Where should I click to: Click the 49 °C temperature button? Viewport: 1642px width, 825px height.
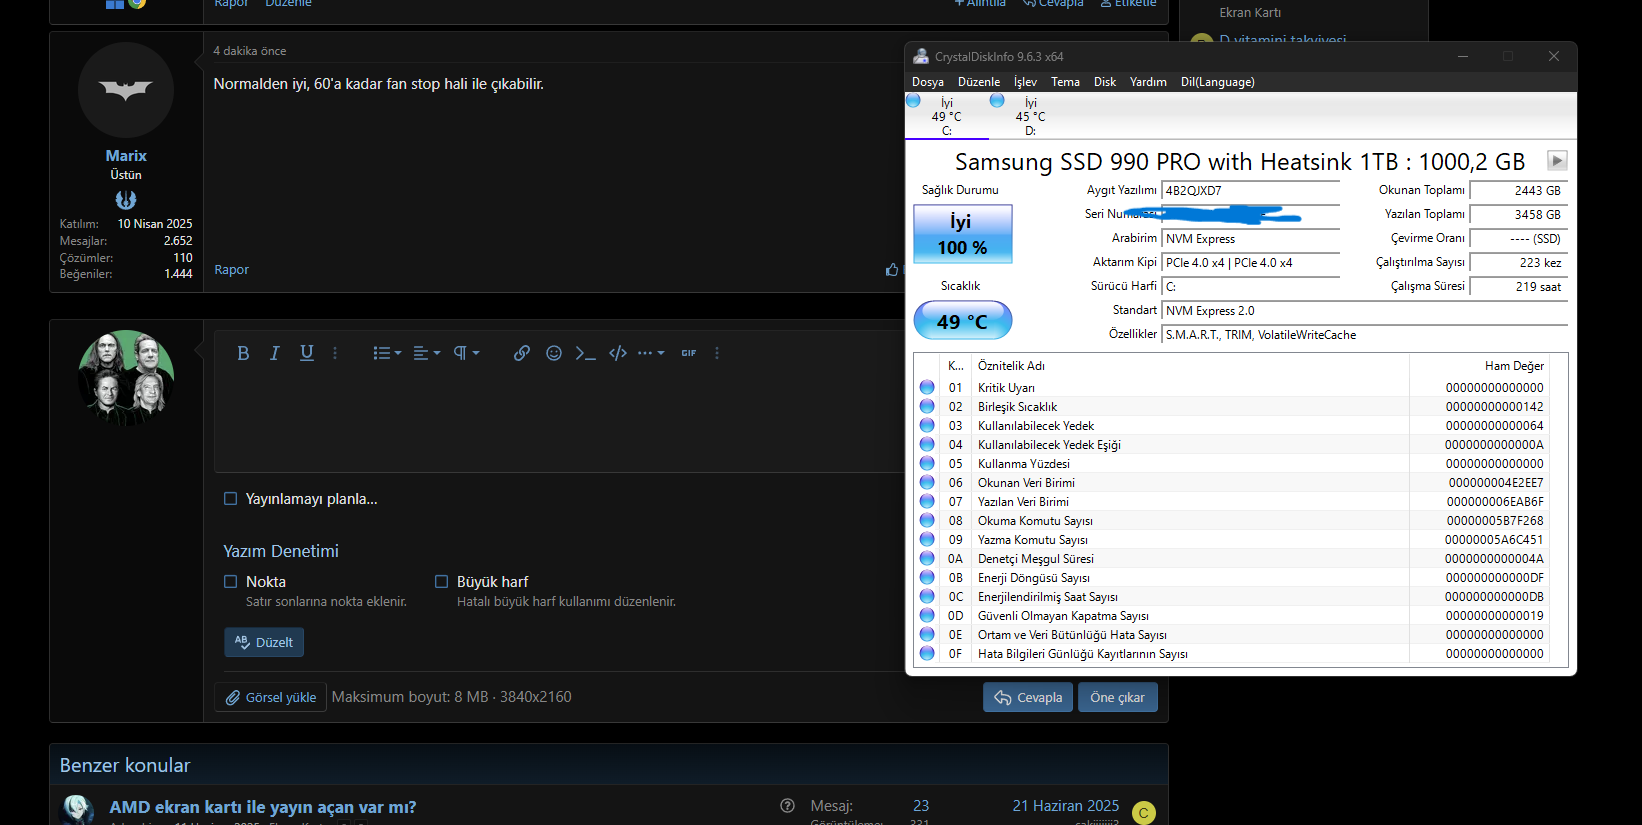coord(963,321)
